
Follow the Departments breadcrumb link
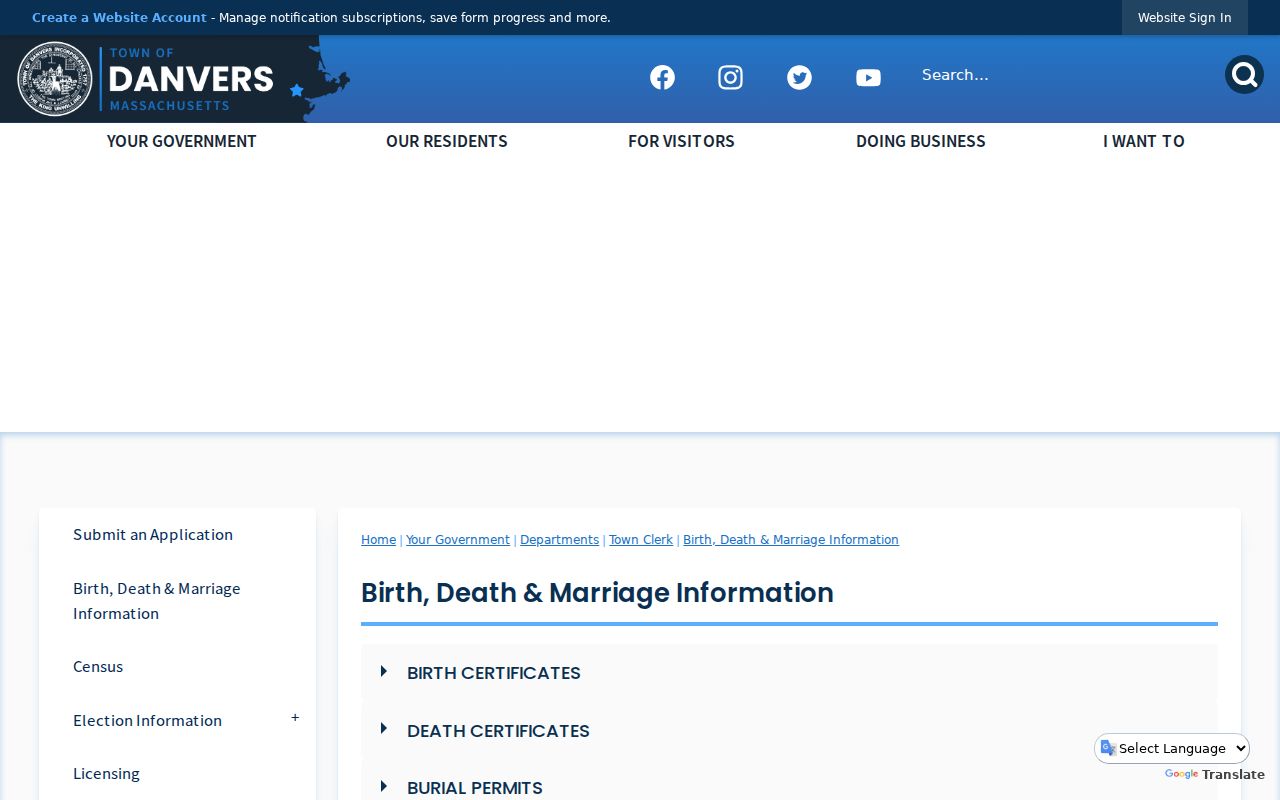click(559, 540)
